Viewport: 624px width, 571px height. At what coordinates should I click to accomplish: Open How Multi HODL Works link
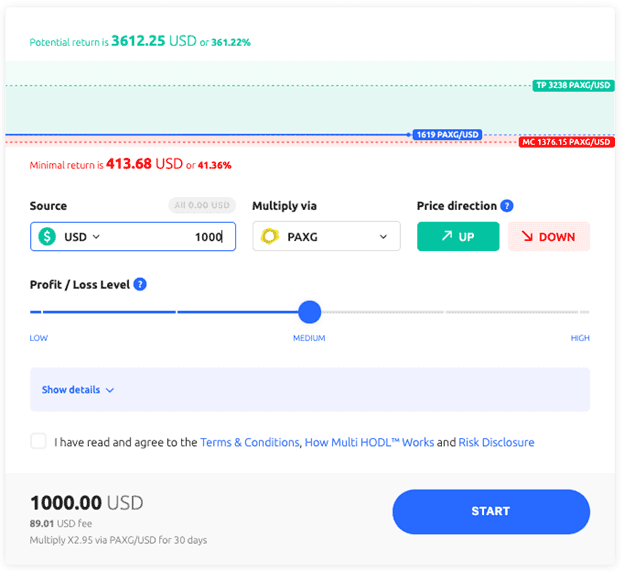point(369,442)
